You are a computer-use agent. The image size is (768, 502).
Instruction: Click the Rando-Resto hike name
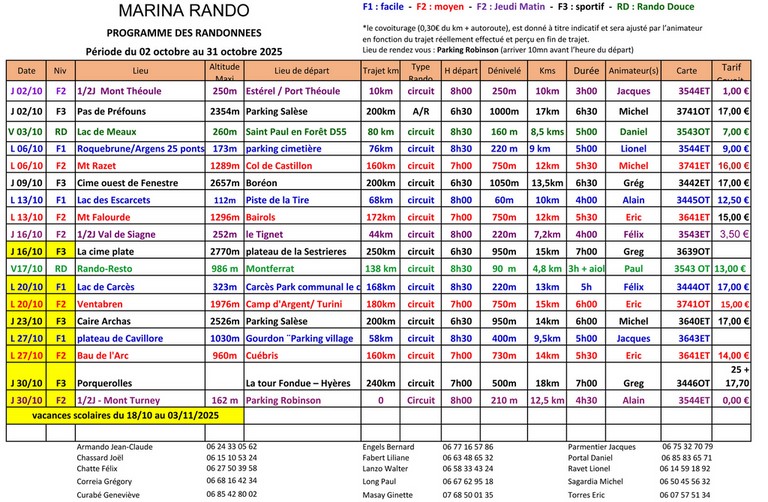coord(110,269)
